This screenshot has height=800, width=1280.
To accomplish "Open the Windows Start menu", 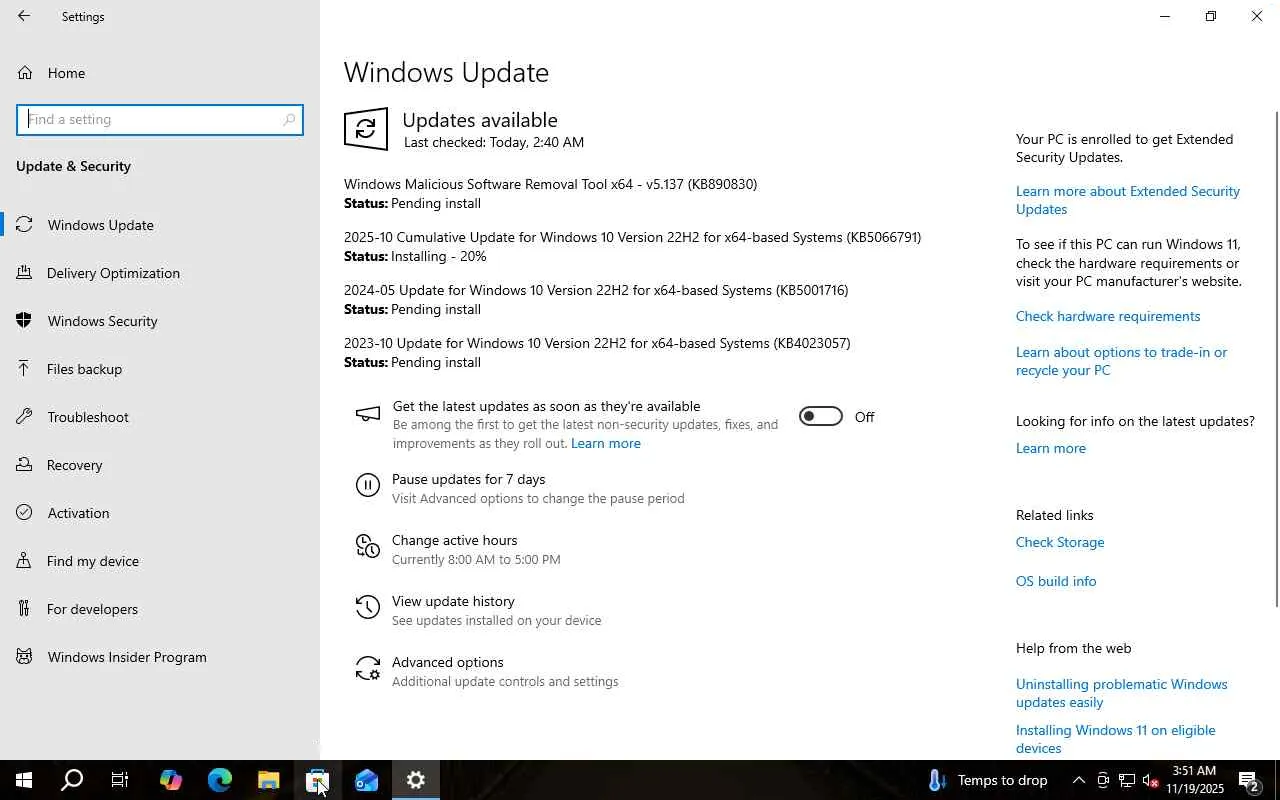I will point(24,780).
